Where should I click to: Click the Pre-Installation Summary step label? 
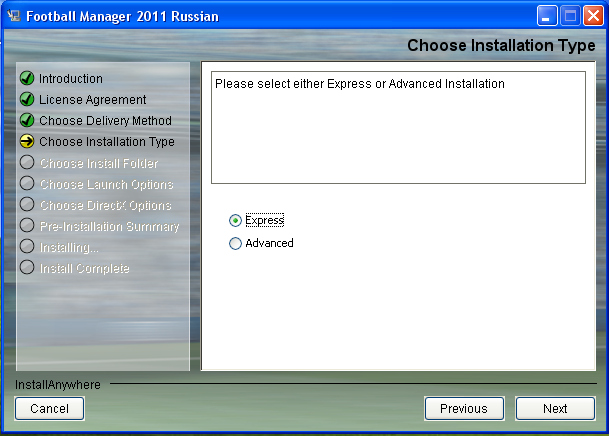[x=110, y=226]
